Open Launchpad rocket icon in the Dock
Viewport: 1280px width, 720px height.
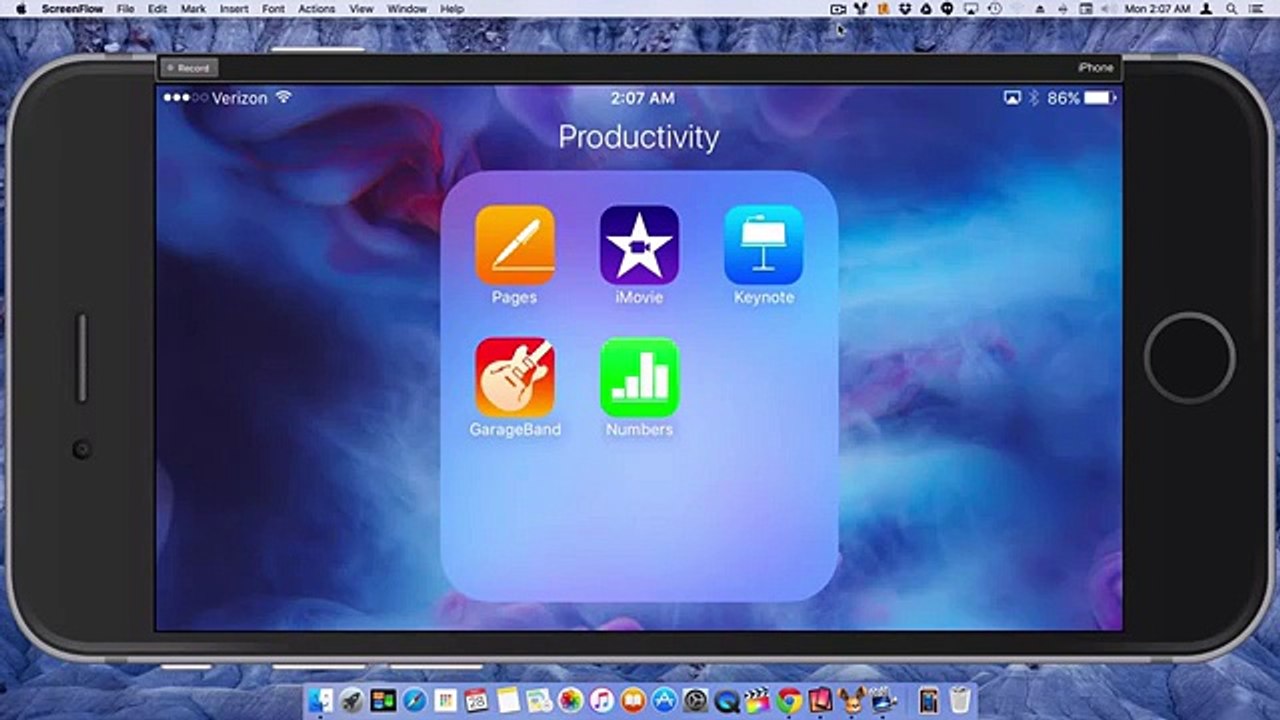(351, 700)
